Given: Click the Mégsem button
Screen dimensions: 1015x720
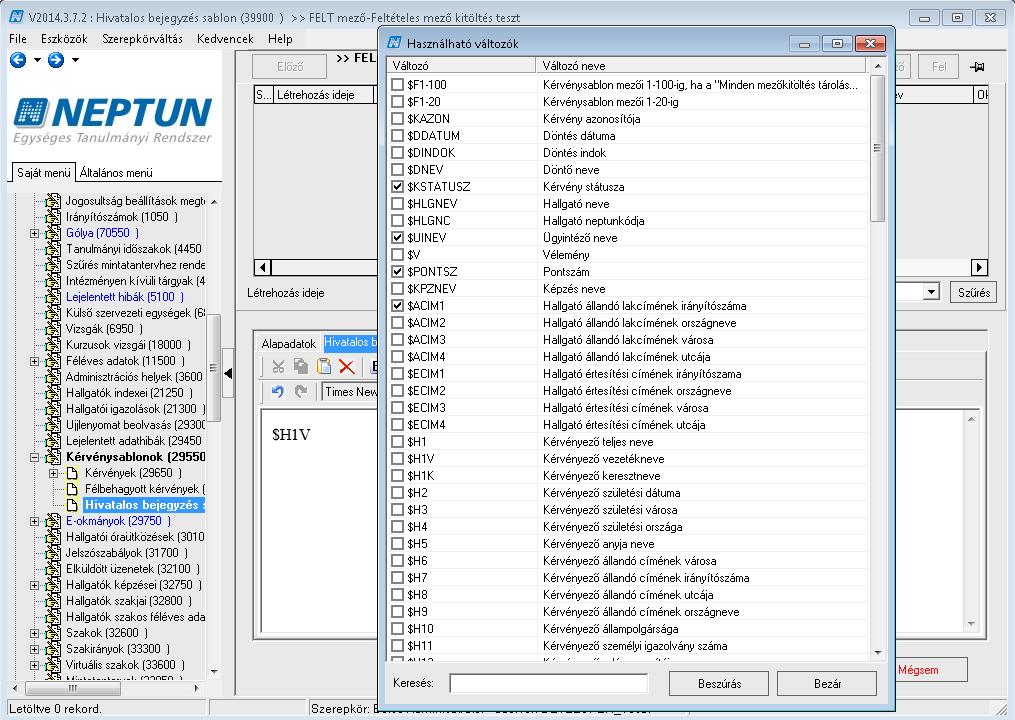Looking at the screenshot, I should coord(932,670).
